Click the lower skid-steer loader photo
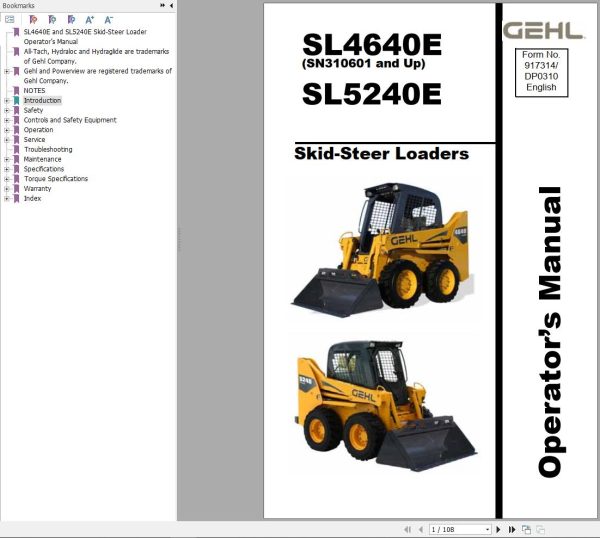600x538 pixels. coord(387,405)
